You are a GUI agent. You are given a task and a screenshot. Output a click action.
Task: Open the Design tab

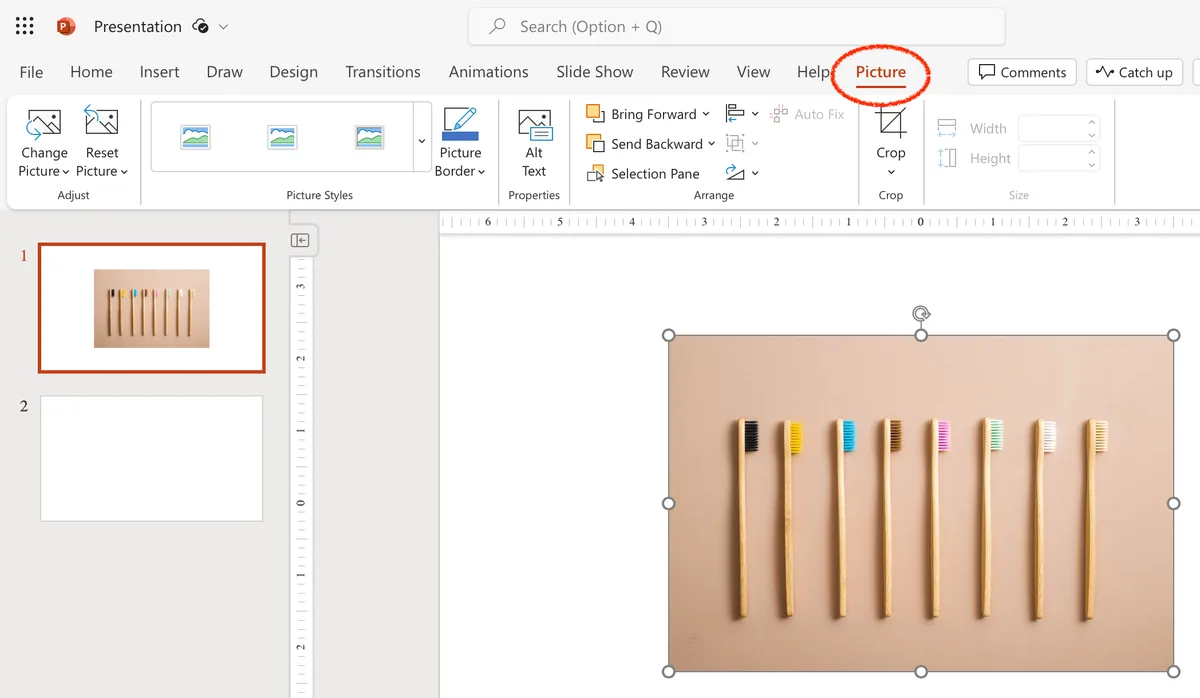click(294, 72)
